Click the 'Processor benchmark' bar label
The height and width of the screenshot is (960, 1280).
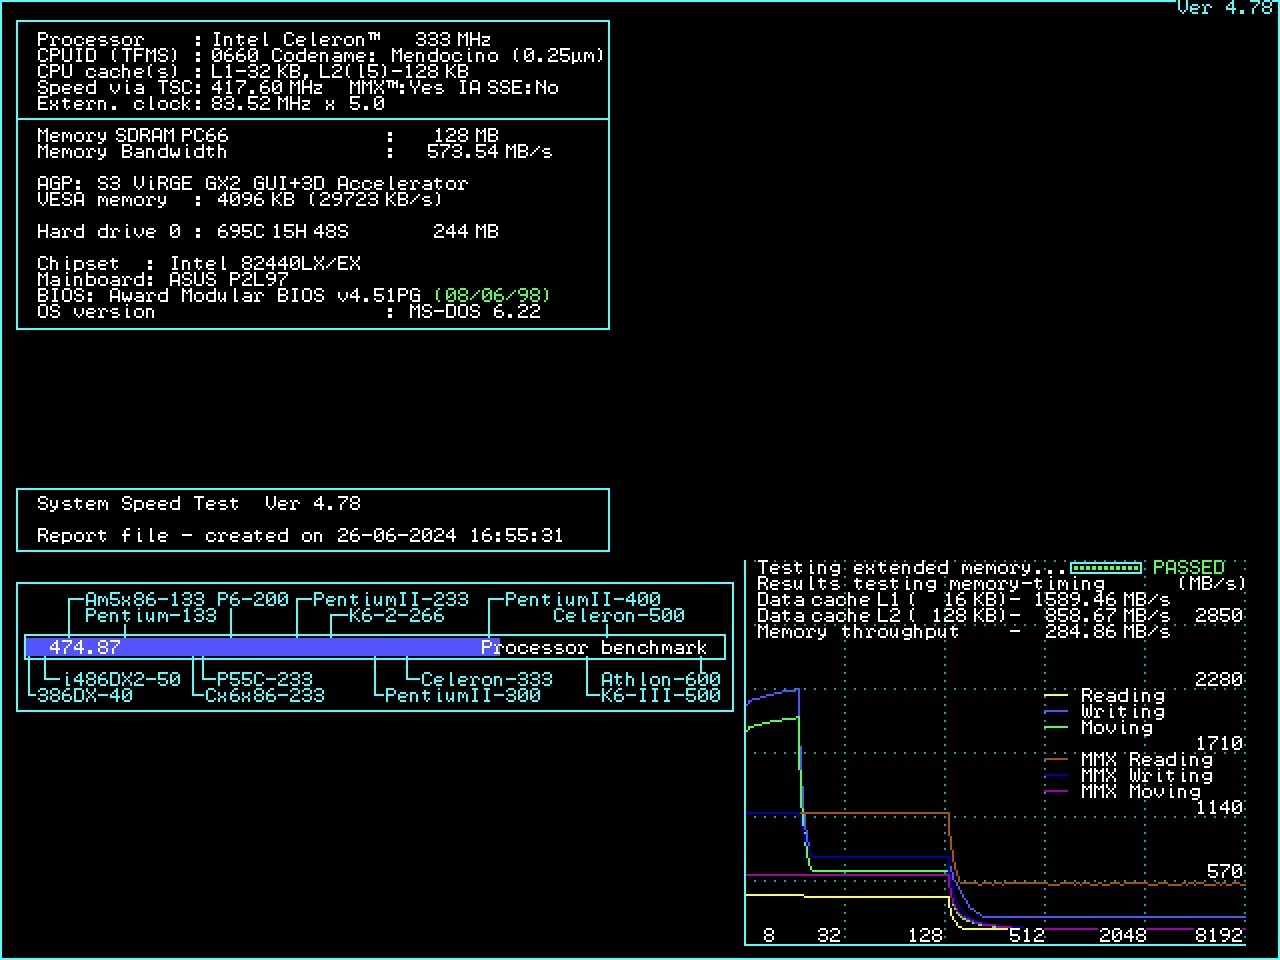[594, 648]
